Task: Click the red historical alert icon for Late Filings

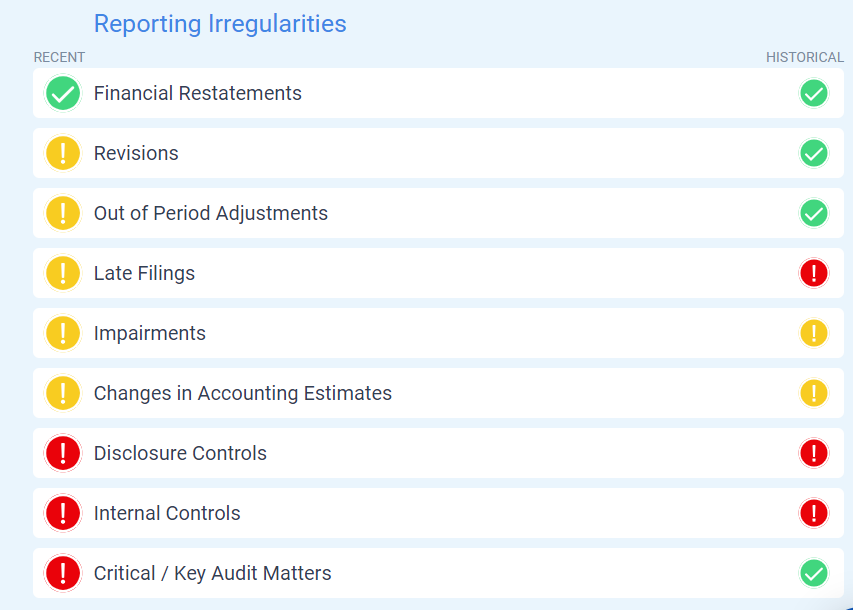Action: tap(814, 273)
